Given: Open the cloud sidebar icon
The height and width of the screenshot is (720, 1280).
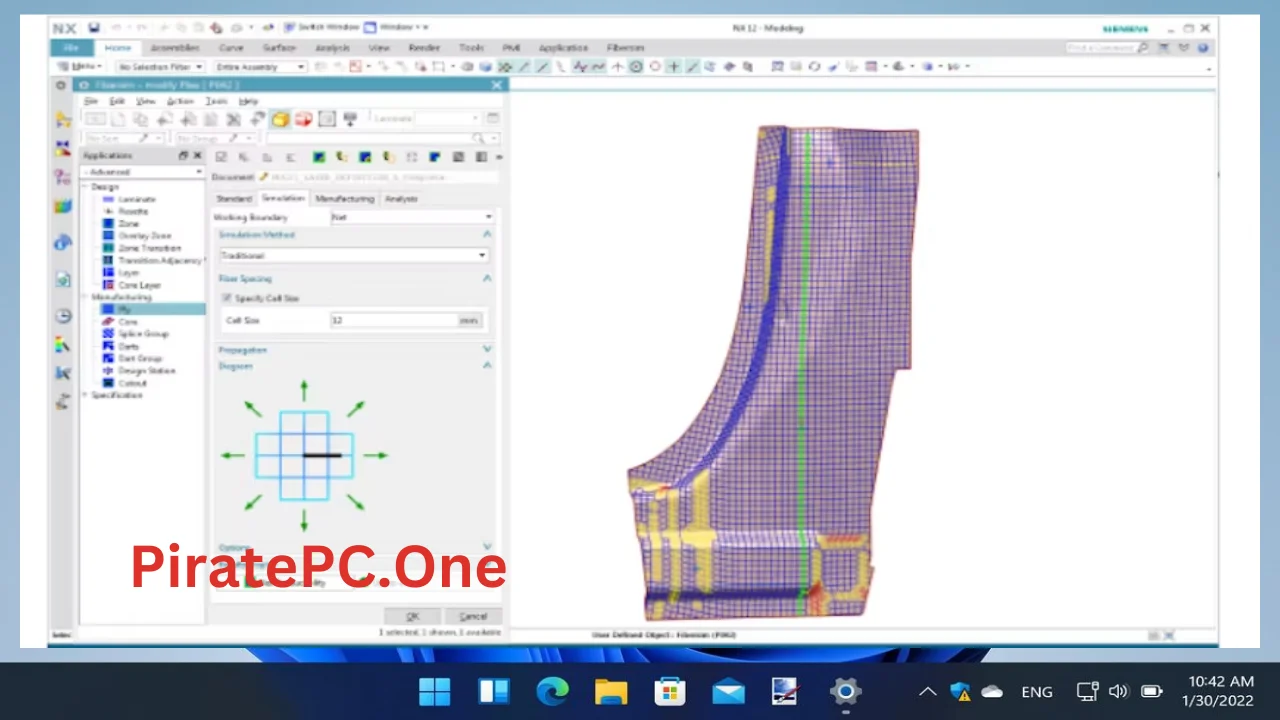Looking at the screenshot, I should click(x=63, y=242).
